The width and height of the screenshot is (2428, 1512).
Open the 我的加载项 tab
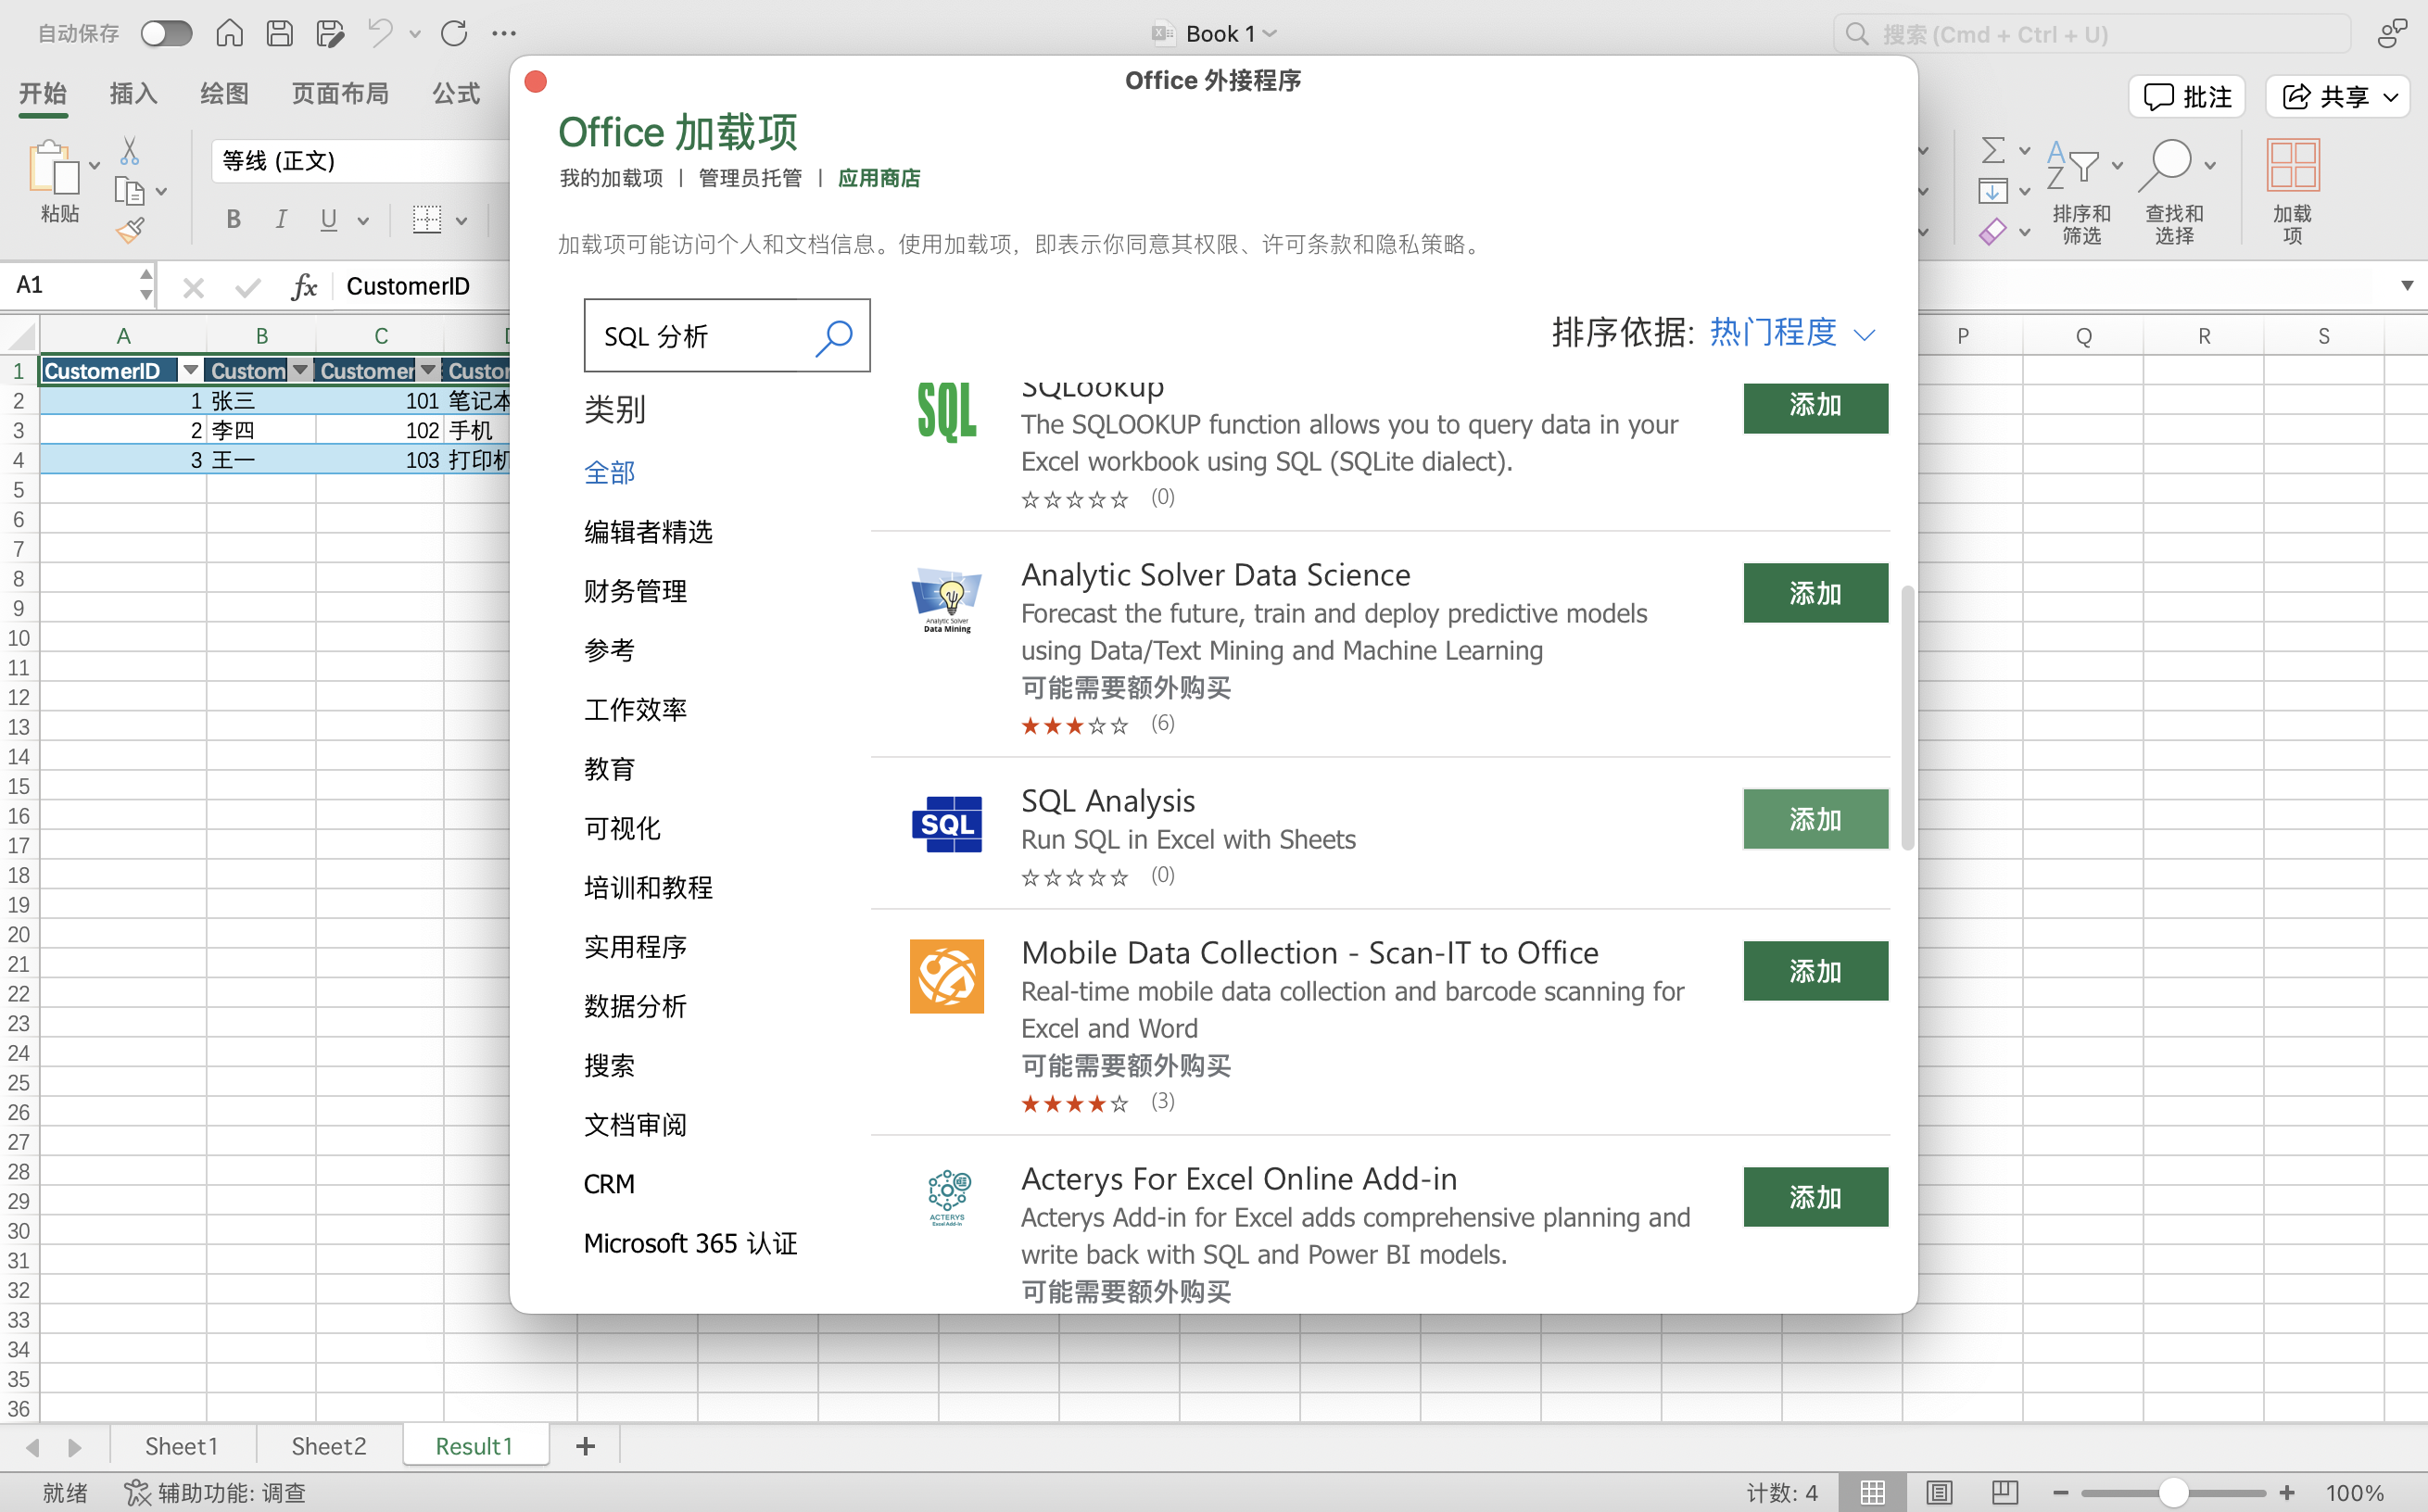[611, 178]
